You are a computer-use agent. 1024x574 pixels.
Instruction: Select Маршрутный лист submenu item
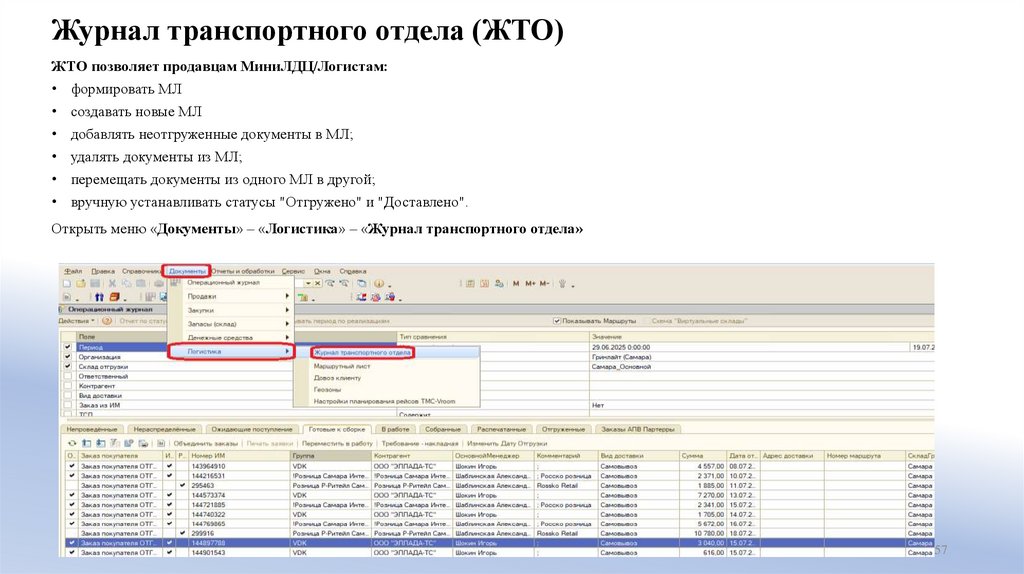pyautogui.click(x=342, y=366)
